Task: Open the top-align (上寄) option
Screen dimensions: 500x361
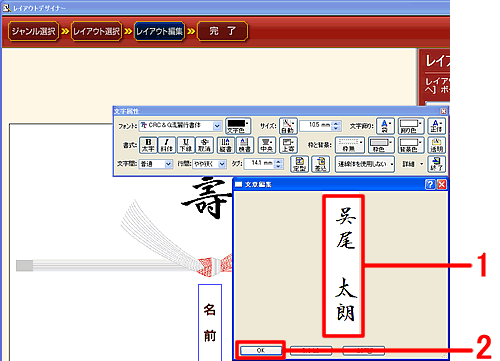Action: [288, 145]
